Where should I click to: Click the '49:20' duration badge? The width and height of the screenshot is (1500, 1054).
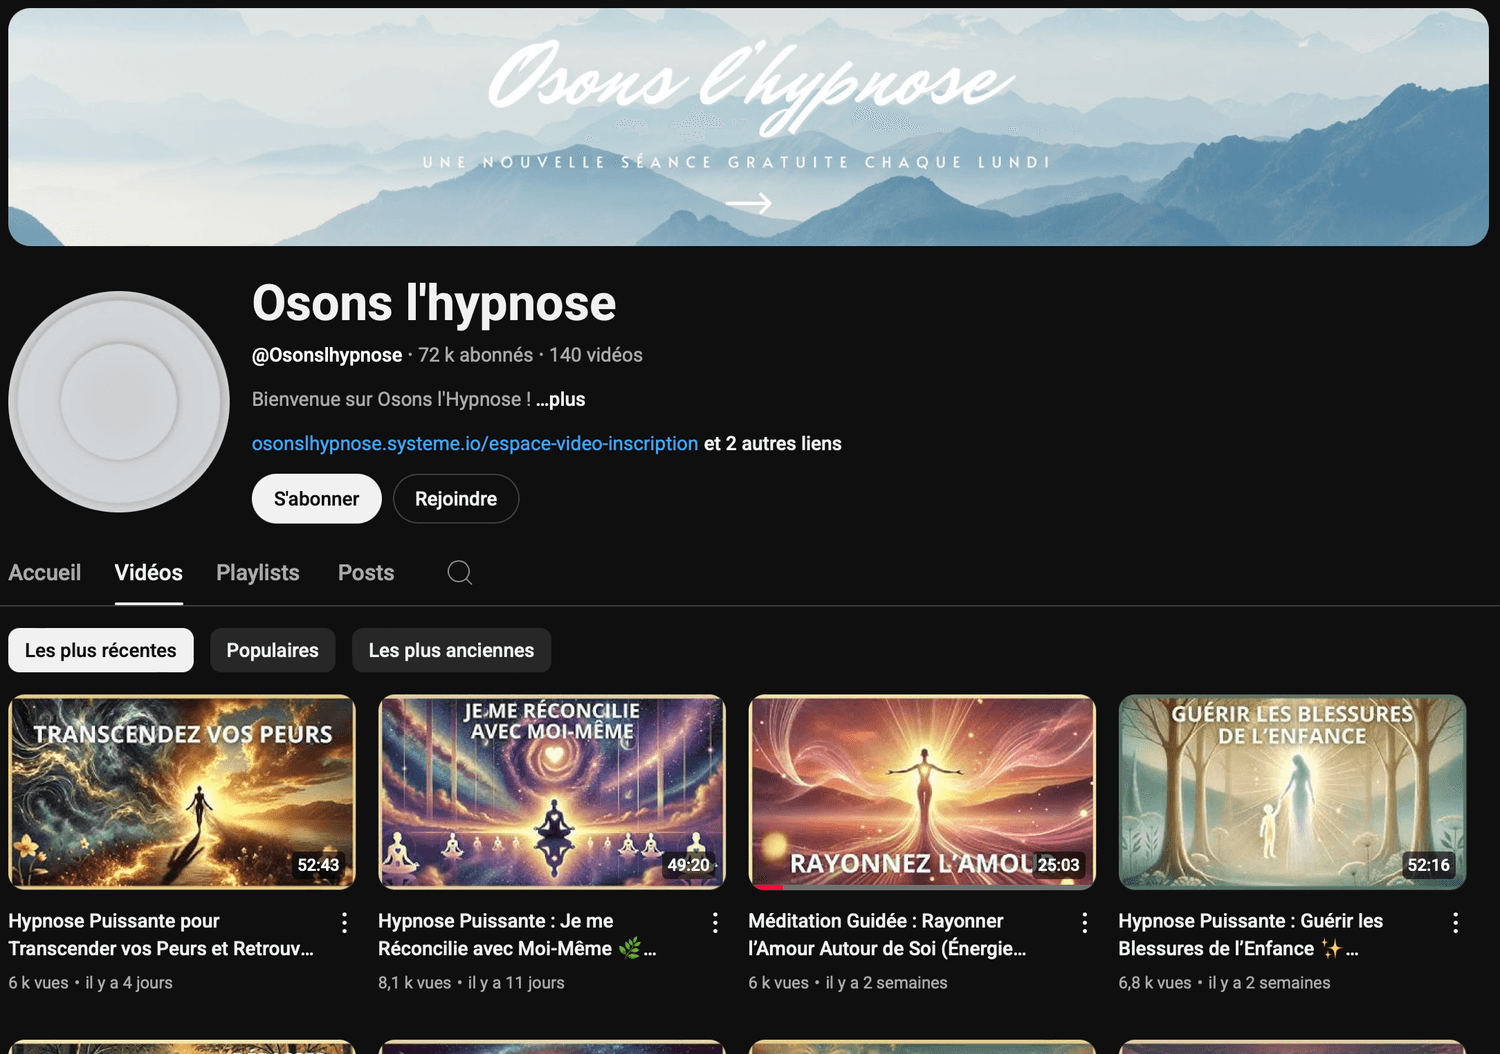tap(688, 865)
